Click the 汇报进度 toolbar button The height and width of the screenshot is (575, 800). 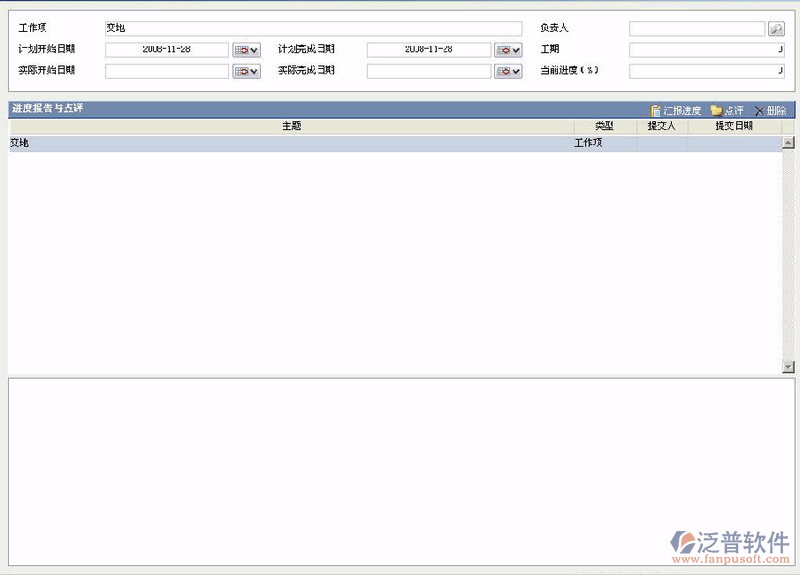point(676,110)
